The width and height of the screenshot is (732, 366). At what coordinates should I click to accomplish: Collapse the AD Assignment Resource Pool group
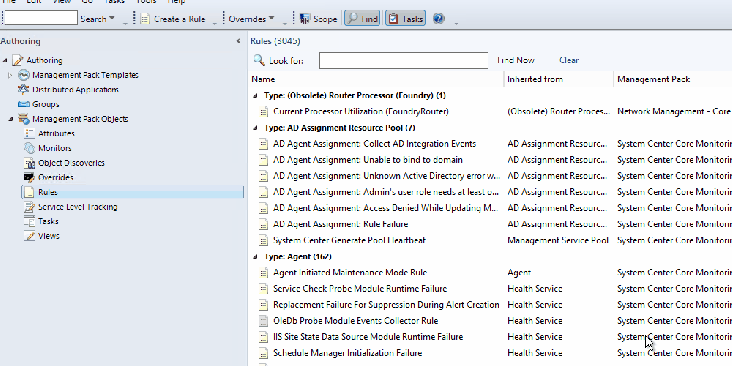click(255, 128)
